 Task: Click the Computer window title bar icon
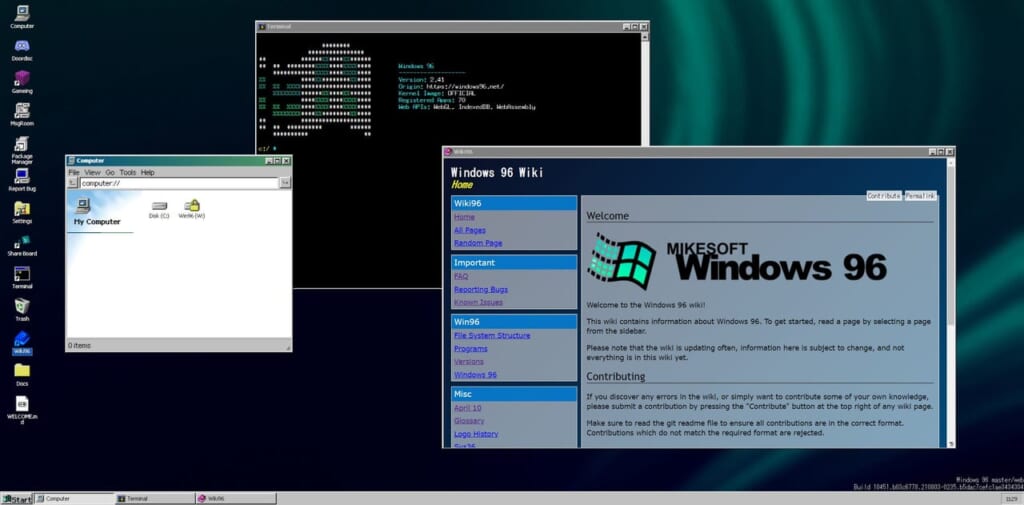click(x=71, y=161)
